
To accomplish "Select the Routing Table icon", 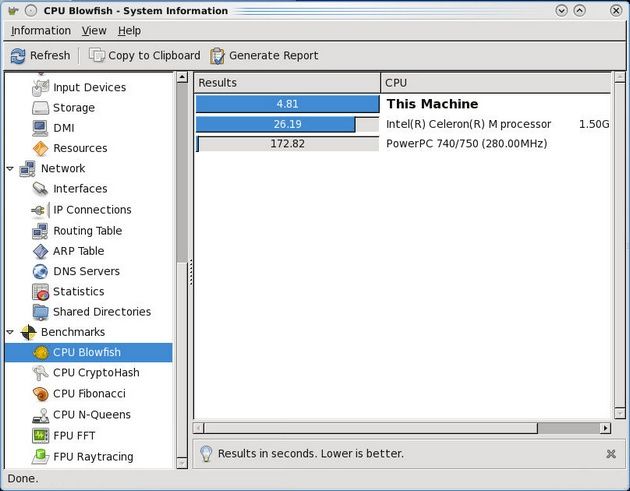I will coord(40,231).
